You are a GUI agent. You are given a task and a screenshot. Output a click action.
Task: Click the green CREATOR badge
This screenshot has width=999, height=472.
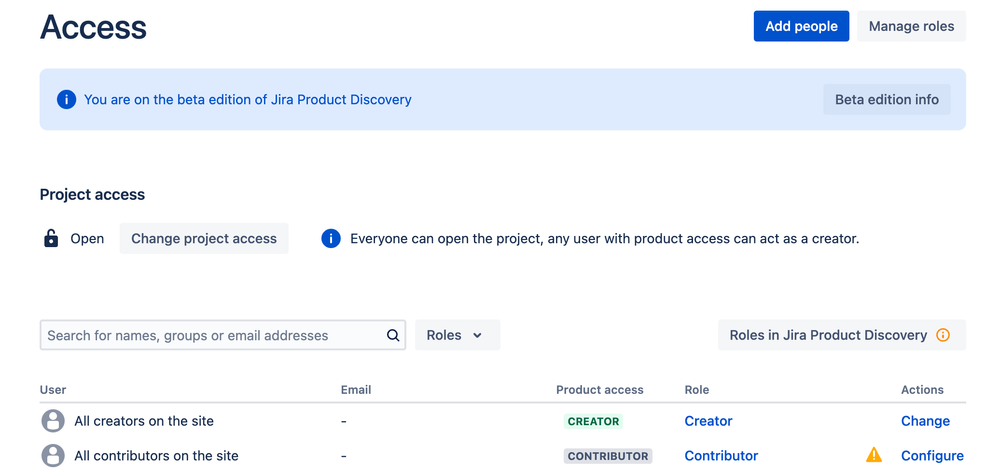coord(593,421)
